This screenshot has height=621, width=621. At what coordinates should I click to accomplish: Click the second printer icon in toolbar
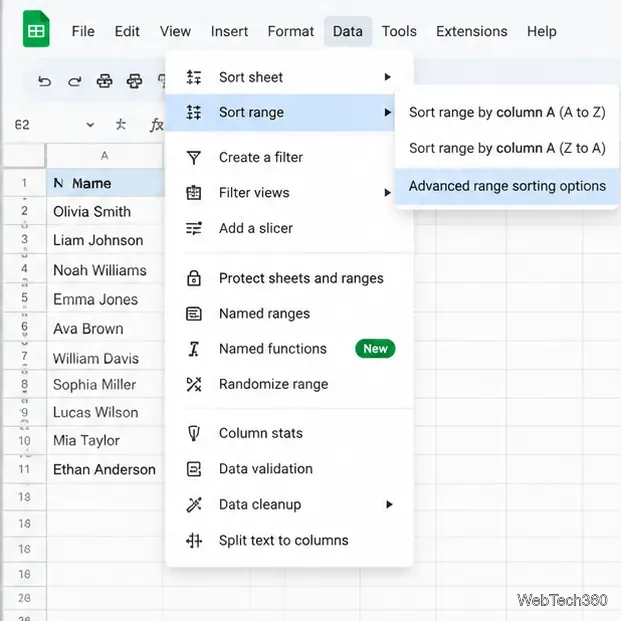[x=134, y=81]
